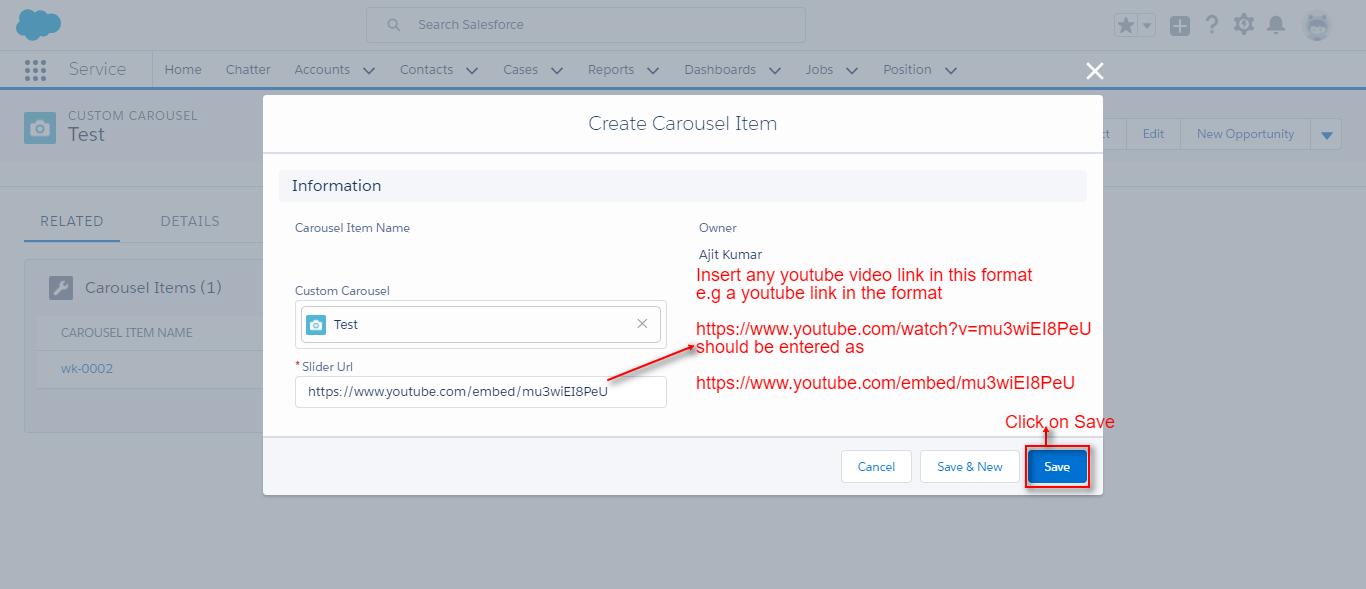The image size is (1366, 589).
Task: Open the New Opportunity dropdown arrow
Action: coord(1327,133)
